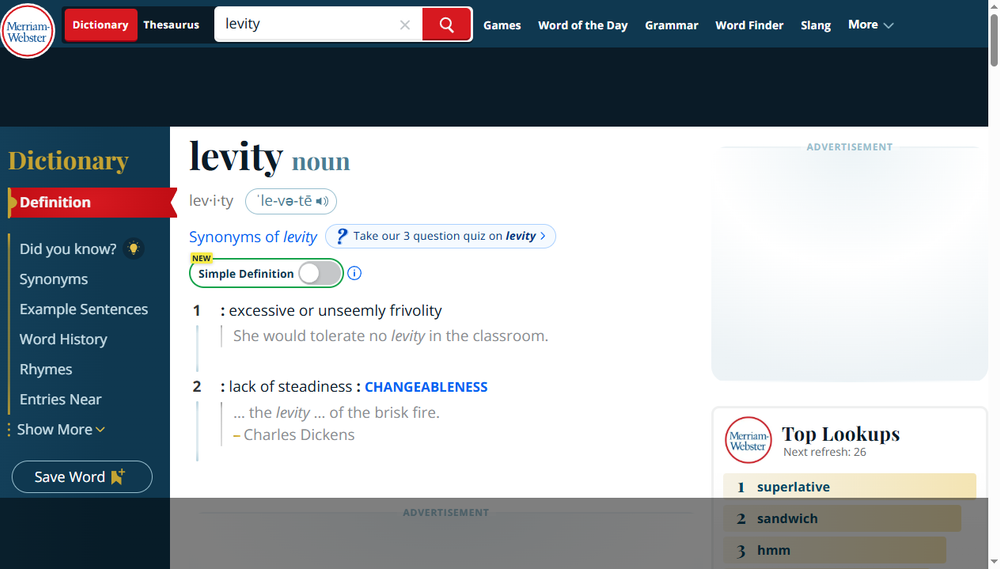Click the 'Dictionary' sidebar heading
1000x569 pixels.
pos(68,160)
